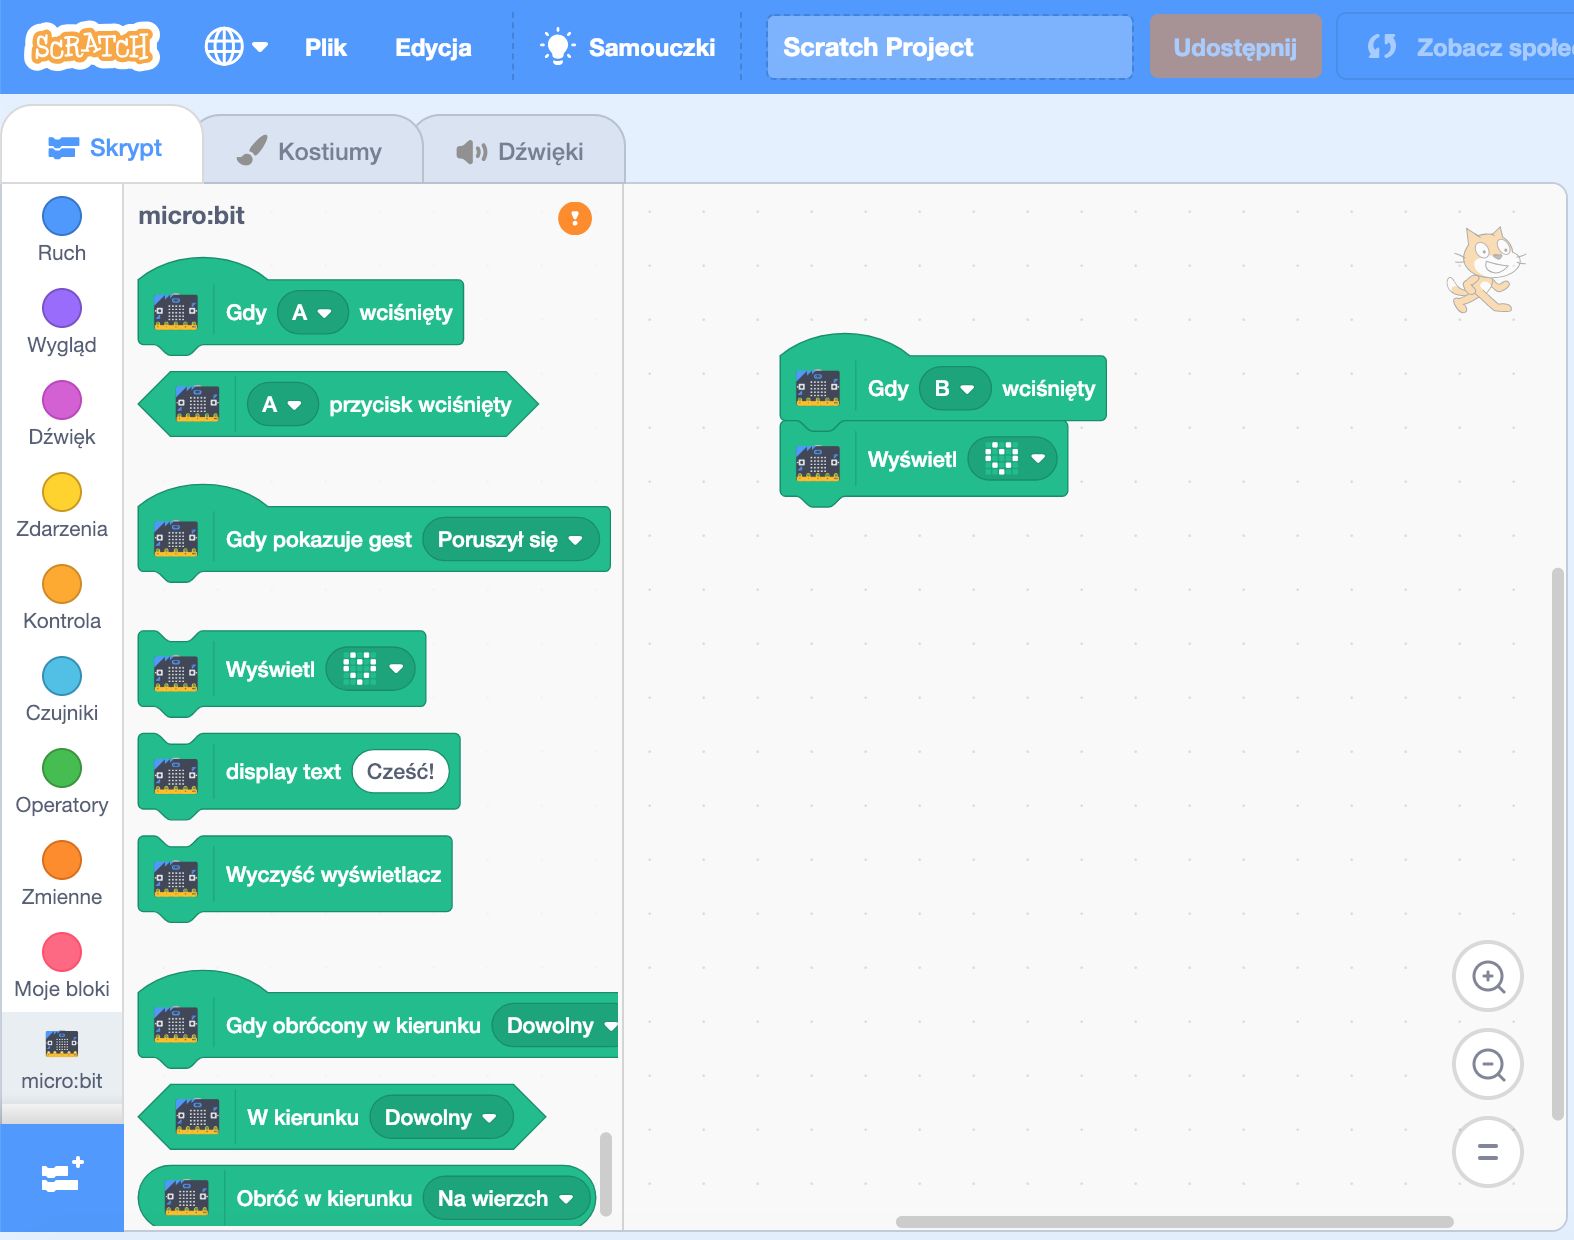Image resolution: width=1574 pixels, height=1240 pixels.
Task: Click the workspace horizontal scrollbar
Action: coord(1174,1222)
